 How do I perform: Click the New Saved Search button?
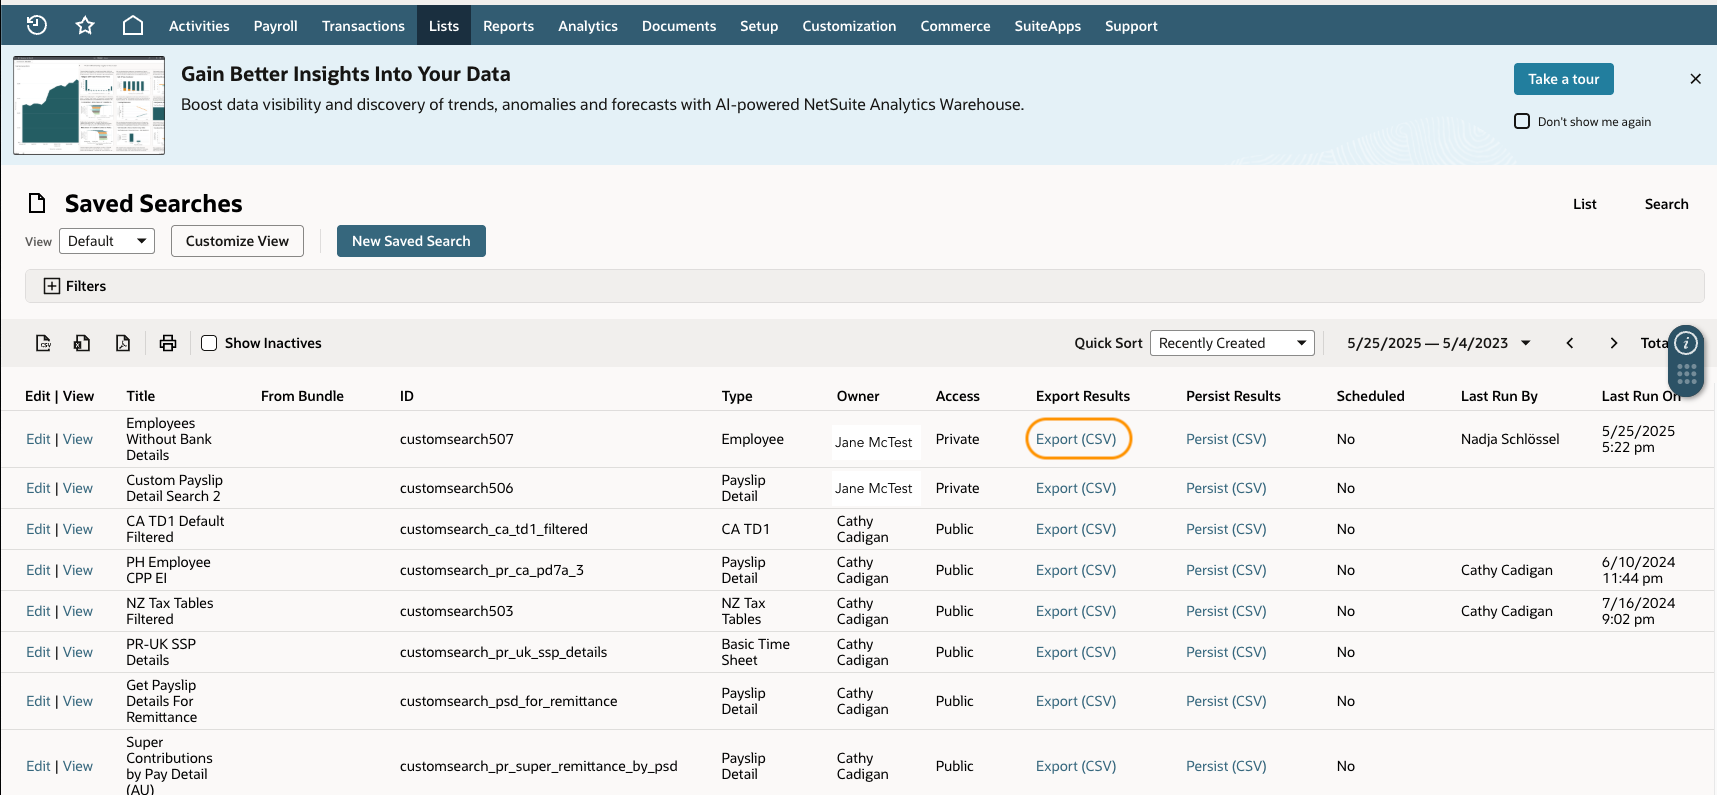pyautogui.click(x=411, y=241)
